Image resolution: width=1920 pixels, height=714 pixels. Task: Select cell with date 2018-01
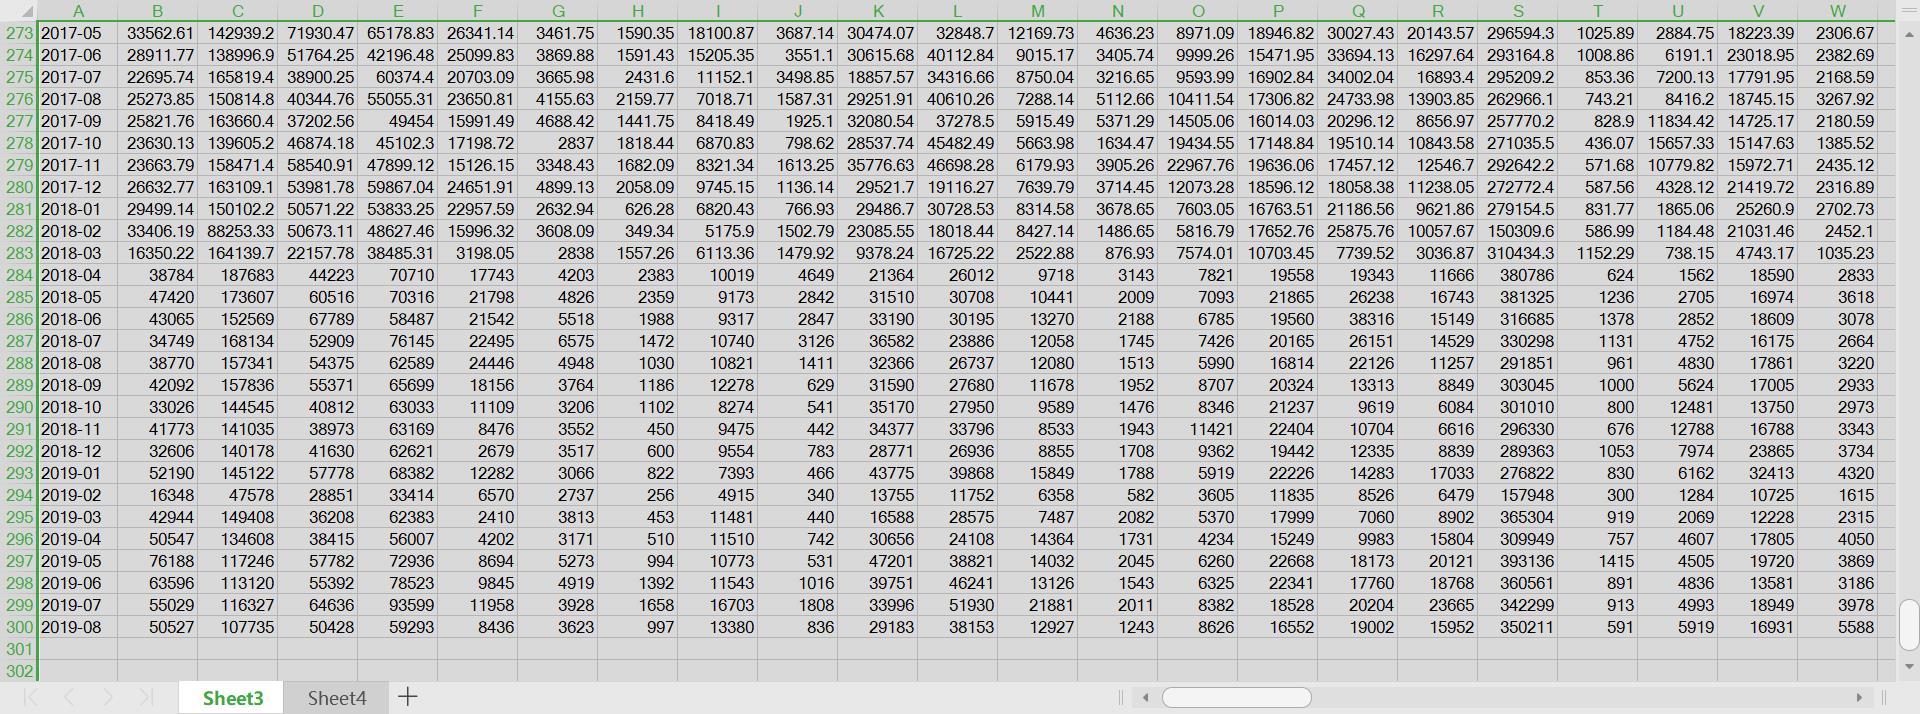click(x=78, y=209)
